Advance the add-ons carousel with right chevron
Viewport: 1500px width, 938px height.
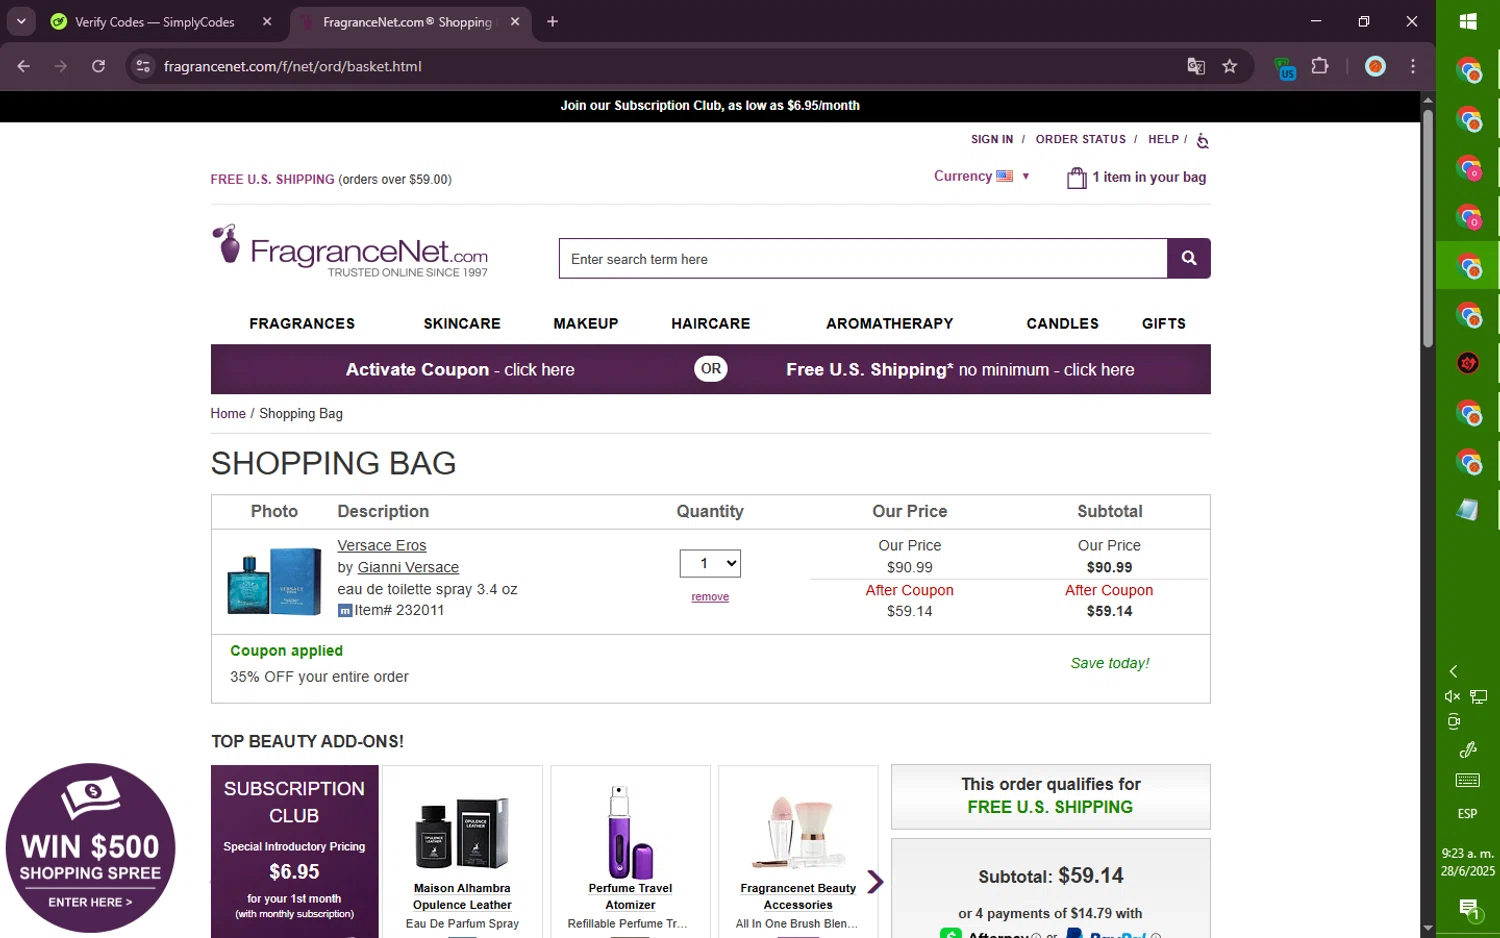tap(875, 882)
